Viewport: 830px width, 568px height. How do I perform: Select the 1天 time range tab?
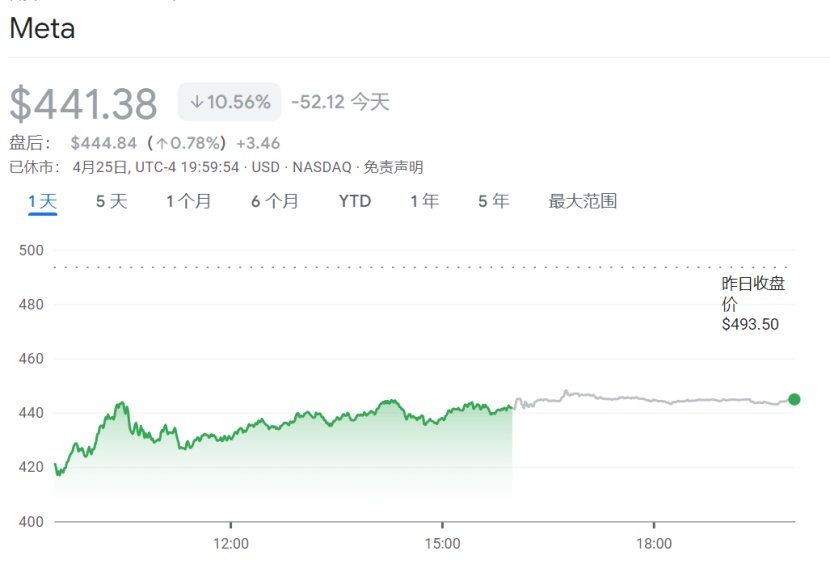pos(42,201)
